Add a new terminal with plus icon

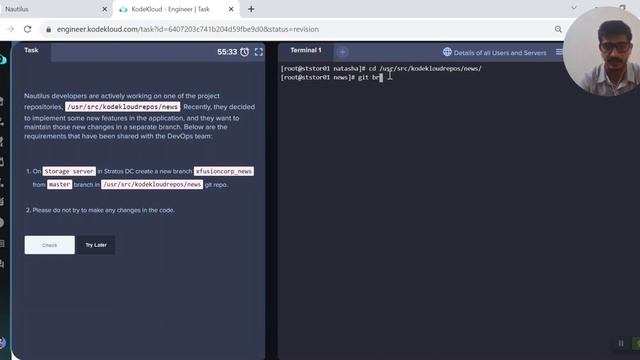tap(342, 52)
